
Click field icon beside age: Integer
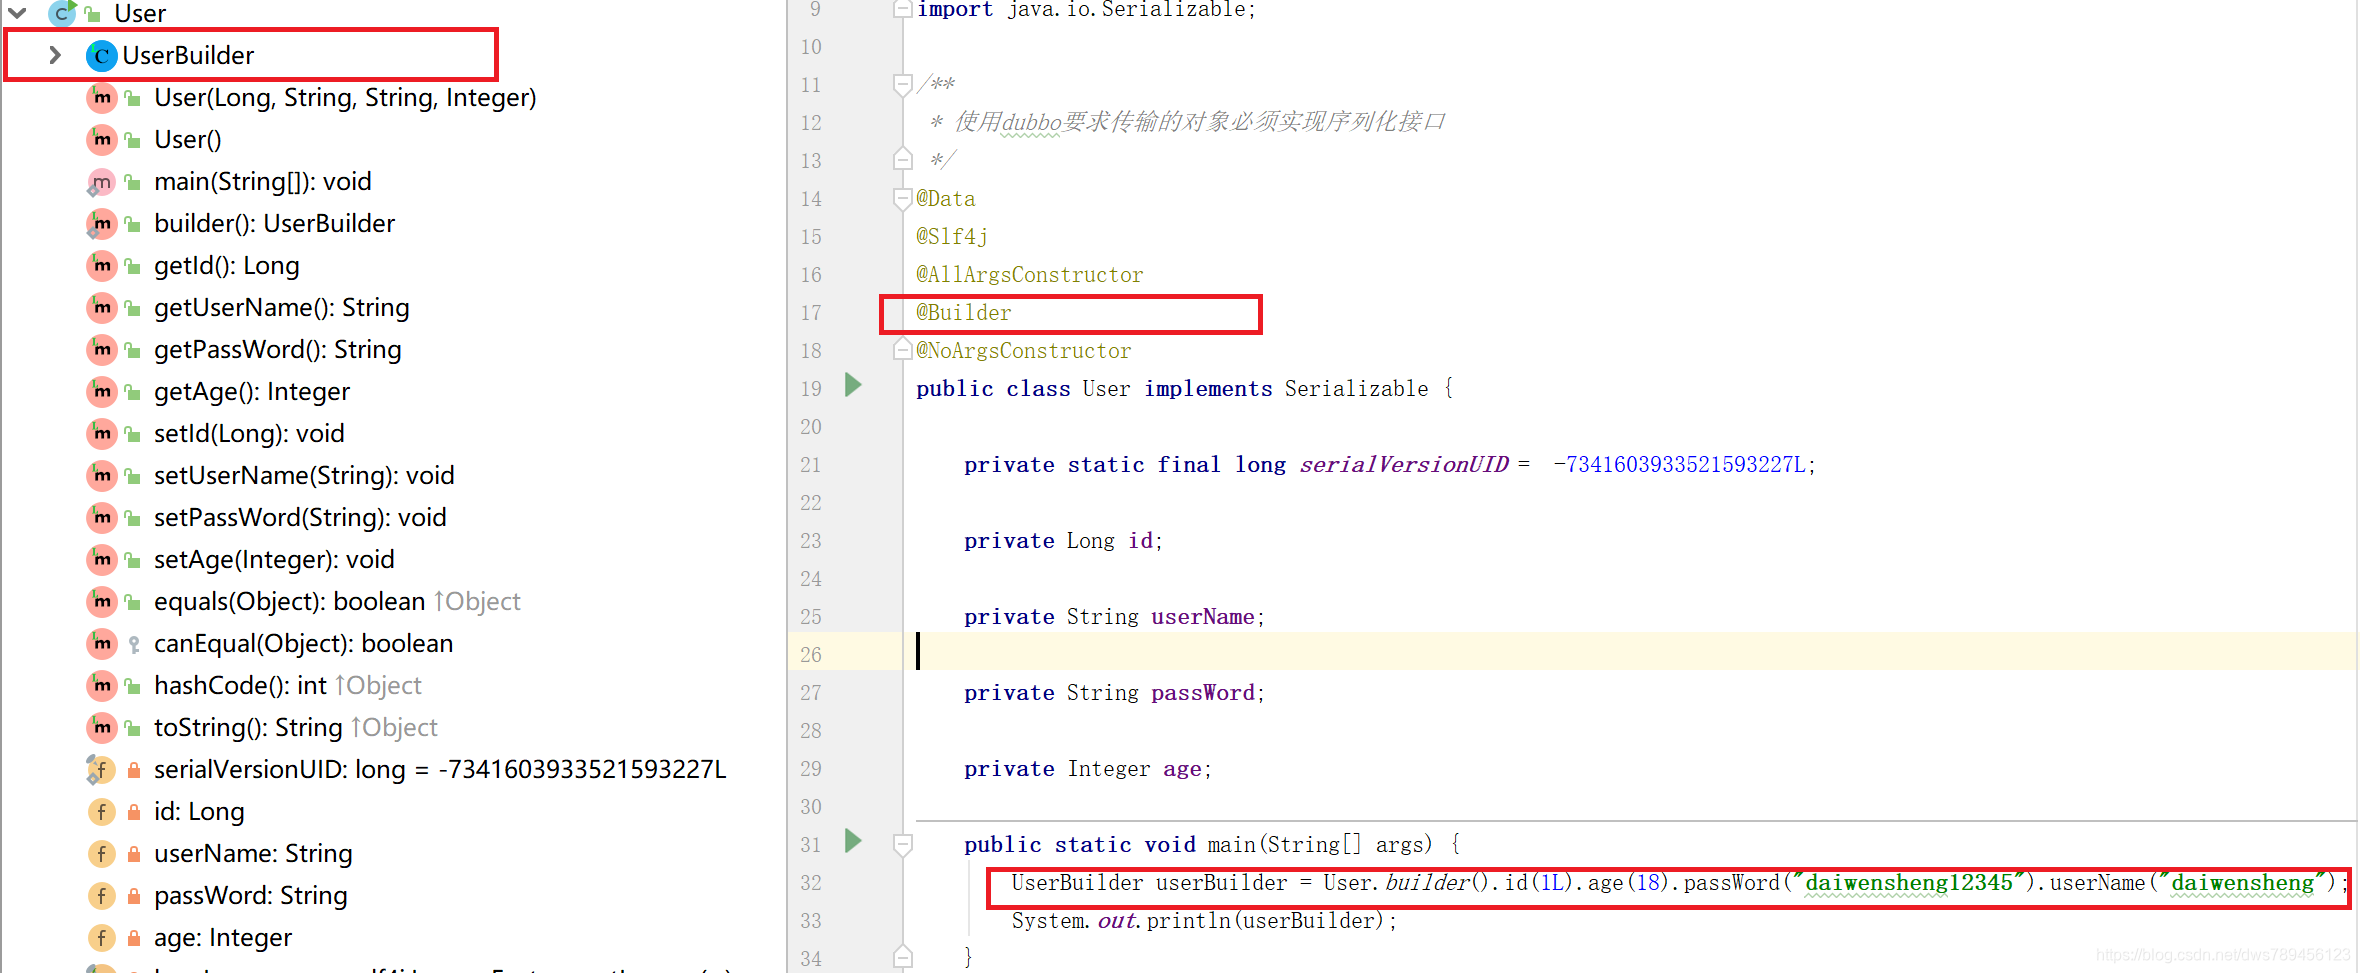point(101,937)
